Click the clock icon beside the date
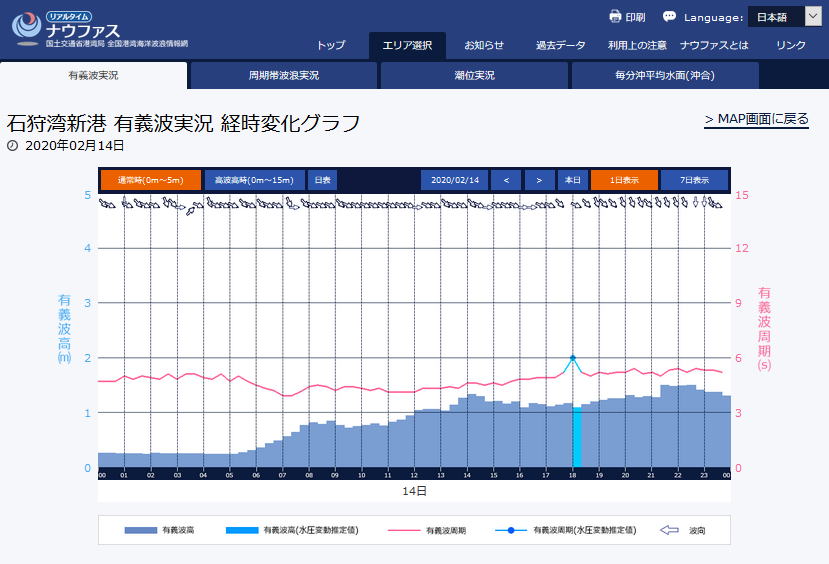This screenshot has width=829, height=564. coord(12,146)
